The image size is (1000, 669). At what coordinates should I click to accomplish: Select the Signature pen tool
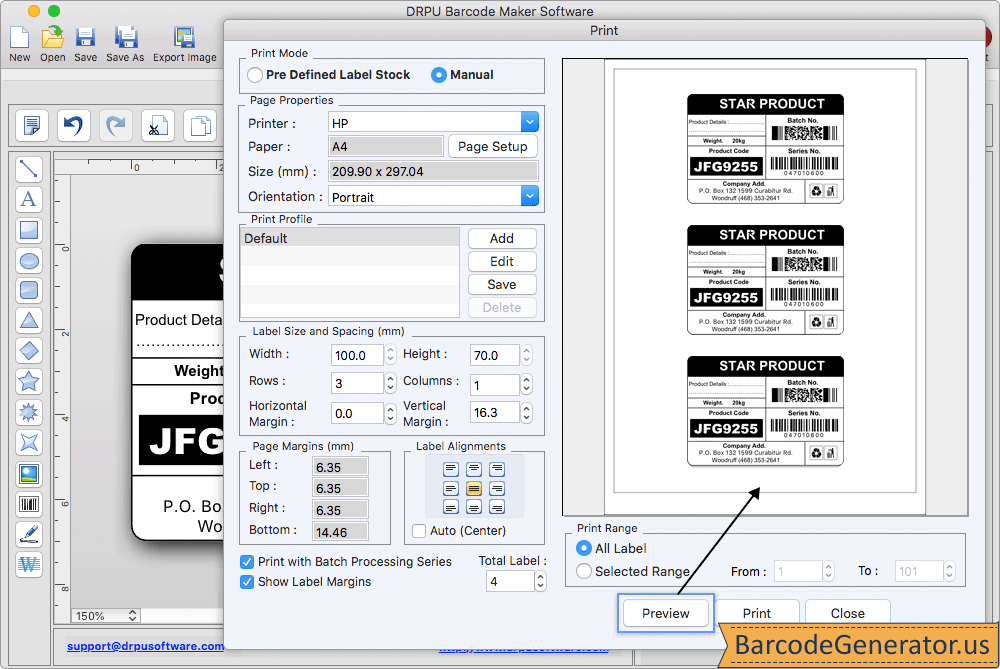pyautogui.click(x=29, y=534)
